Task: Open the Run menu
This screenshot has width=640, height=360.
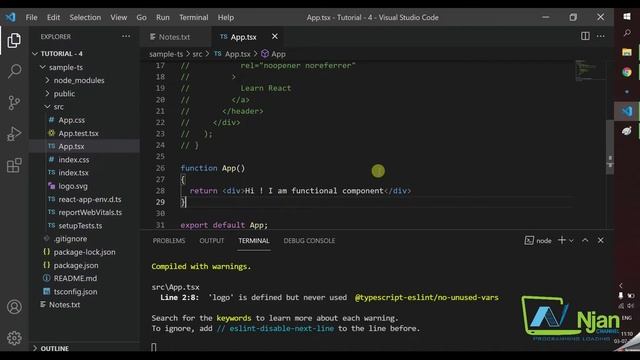Action: (x=162, y=17)
